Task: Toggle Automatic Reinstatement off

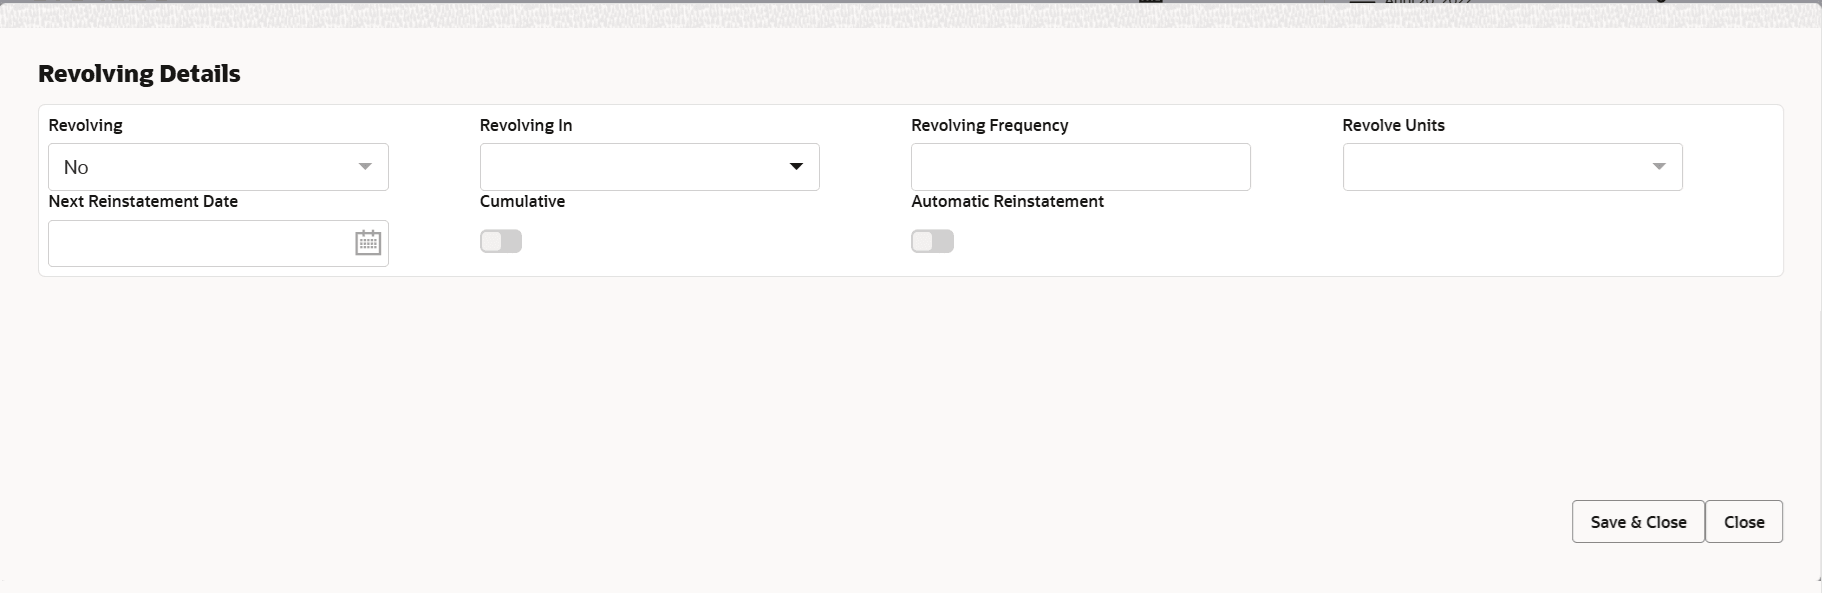Action: [x=932, y=241]
